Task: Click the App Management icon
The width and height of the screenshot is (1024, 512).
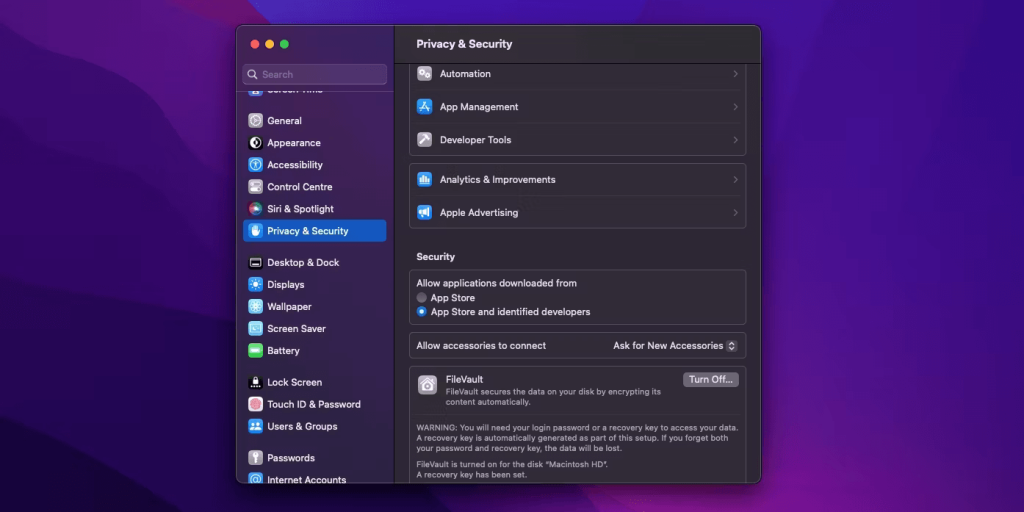Action: click(x=424, y=106)
